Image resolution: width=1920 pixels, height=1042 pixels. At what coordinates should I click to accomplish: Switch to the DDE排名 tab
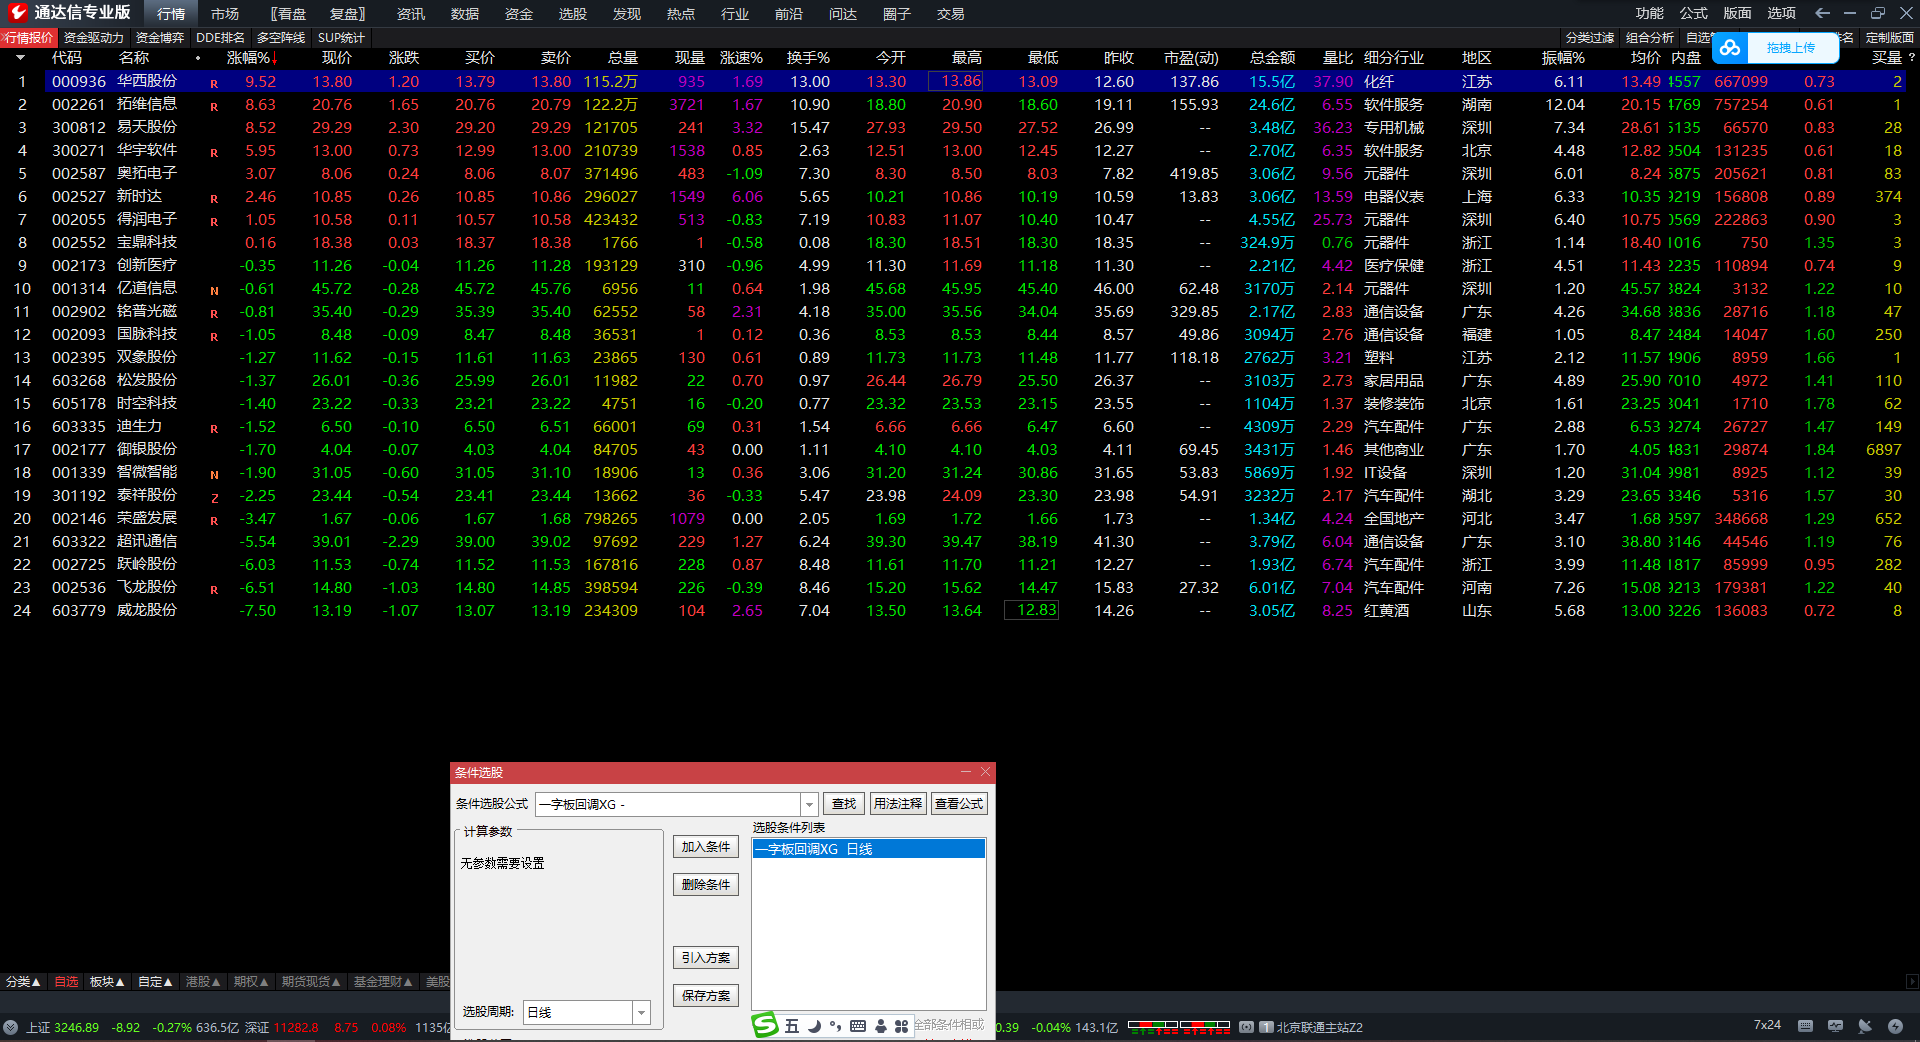[220, 38]
